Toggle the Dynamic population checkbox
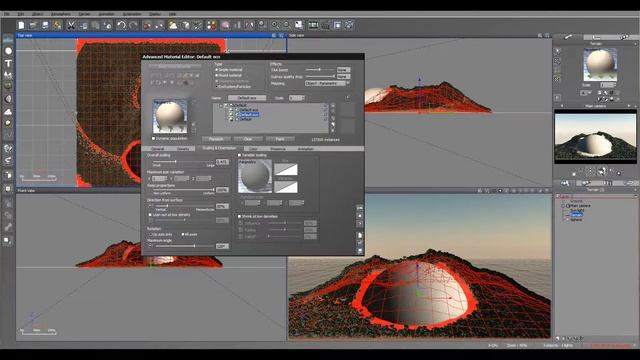 tap(153, 138)
